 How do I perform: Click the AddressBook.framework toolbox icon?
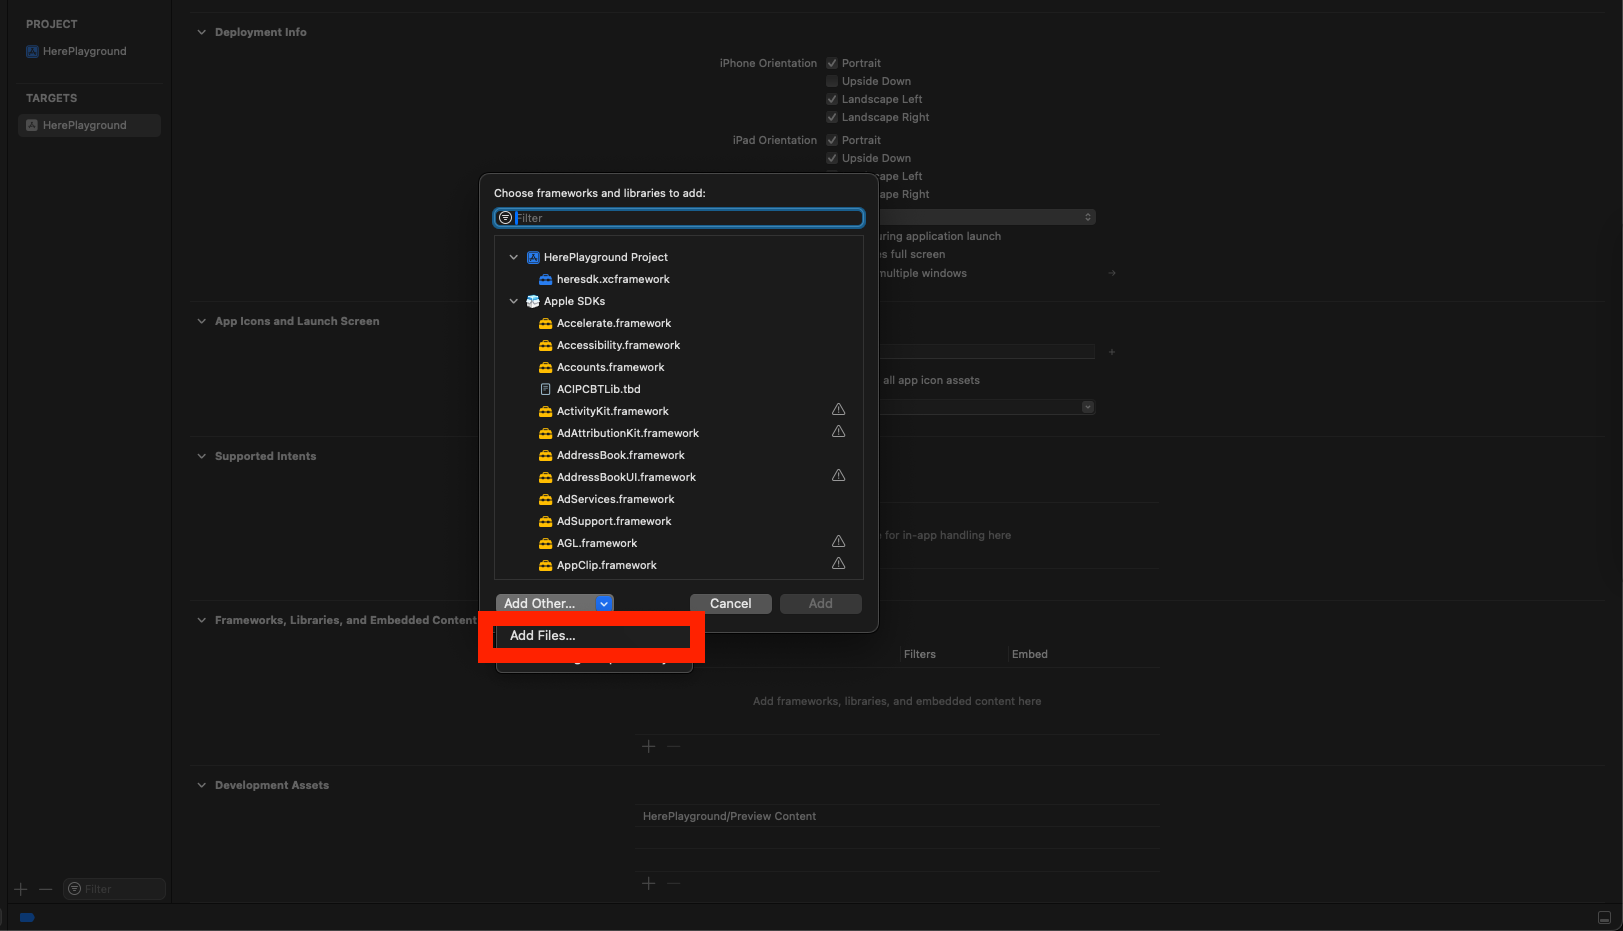(x=545, y=455)
